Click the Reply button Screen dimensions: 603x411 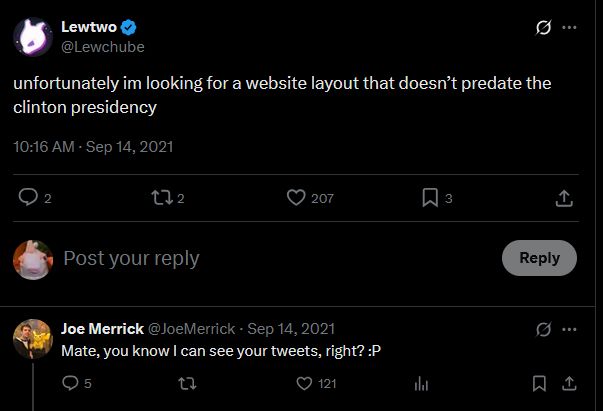pos(539,258)
